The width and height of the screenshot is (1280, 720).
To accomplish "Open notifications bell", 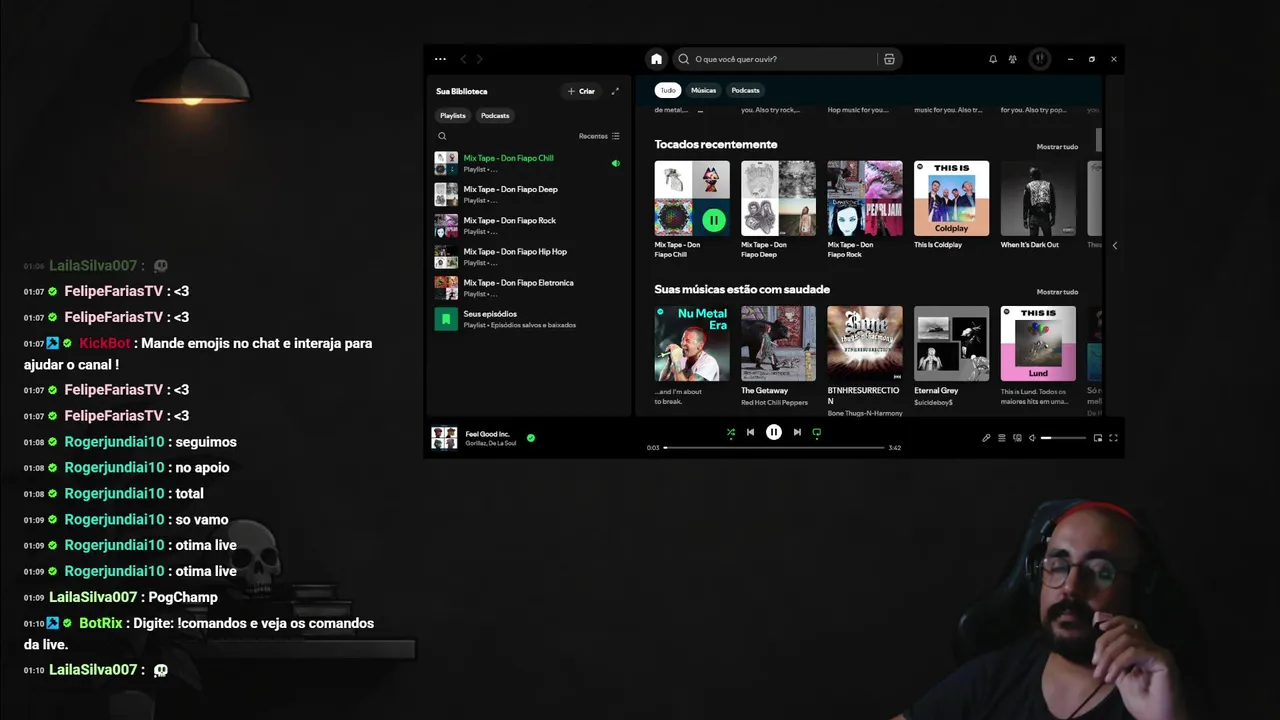I will click(993, 59).
